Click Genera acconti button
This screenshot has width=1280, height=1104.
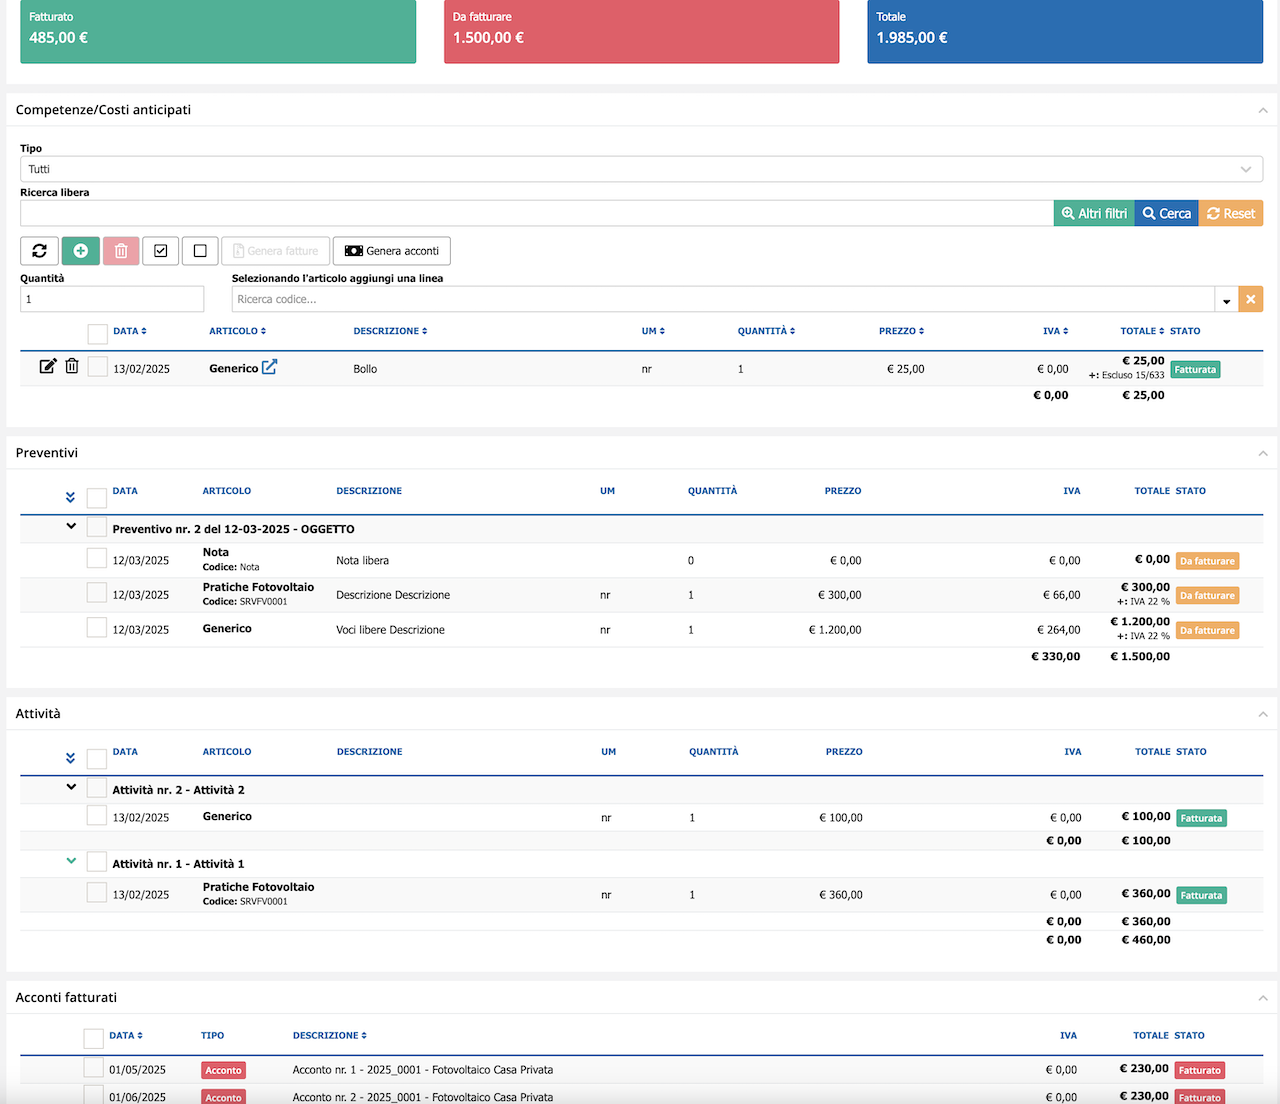click(x=392, y=251)
